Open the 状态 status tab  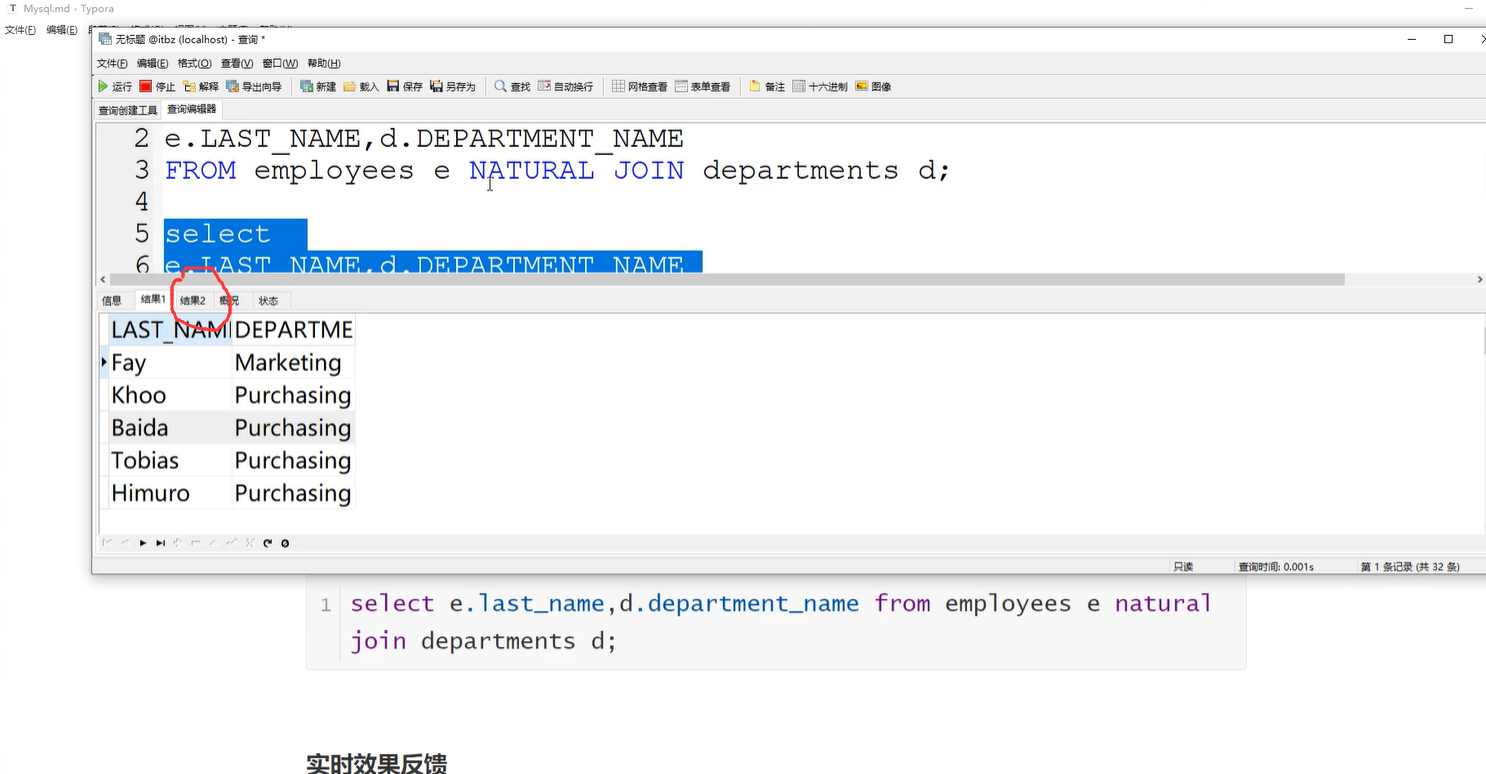tap(269, 301)
